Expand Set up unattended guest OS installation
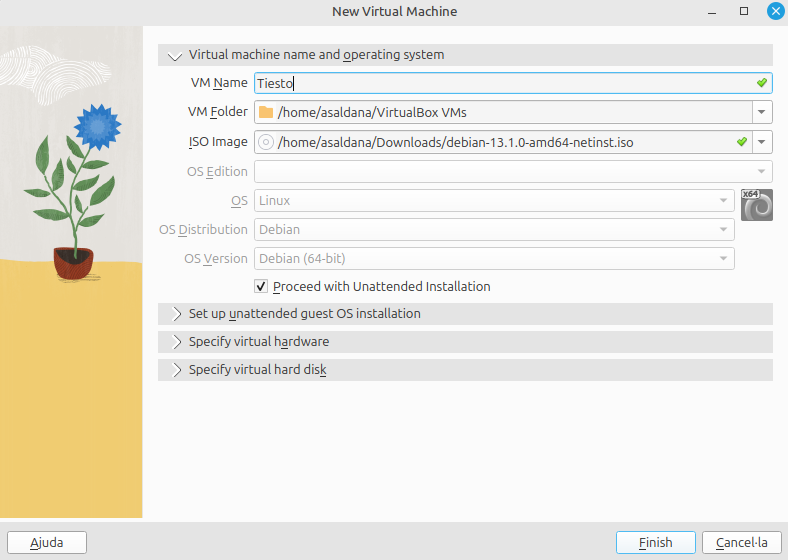 (176, 314)
